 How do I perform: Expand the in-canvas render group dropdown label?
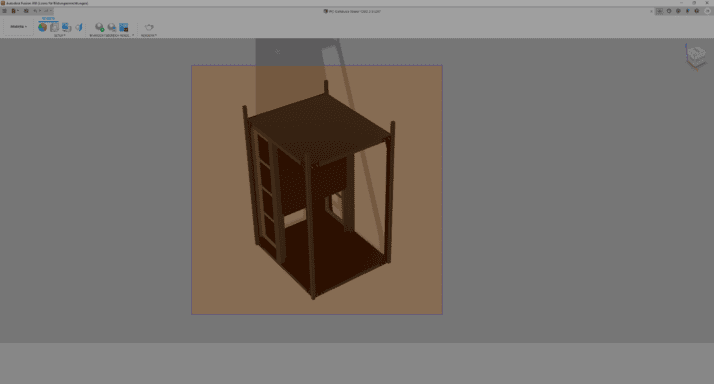tap(112, 35)
